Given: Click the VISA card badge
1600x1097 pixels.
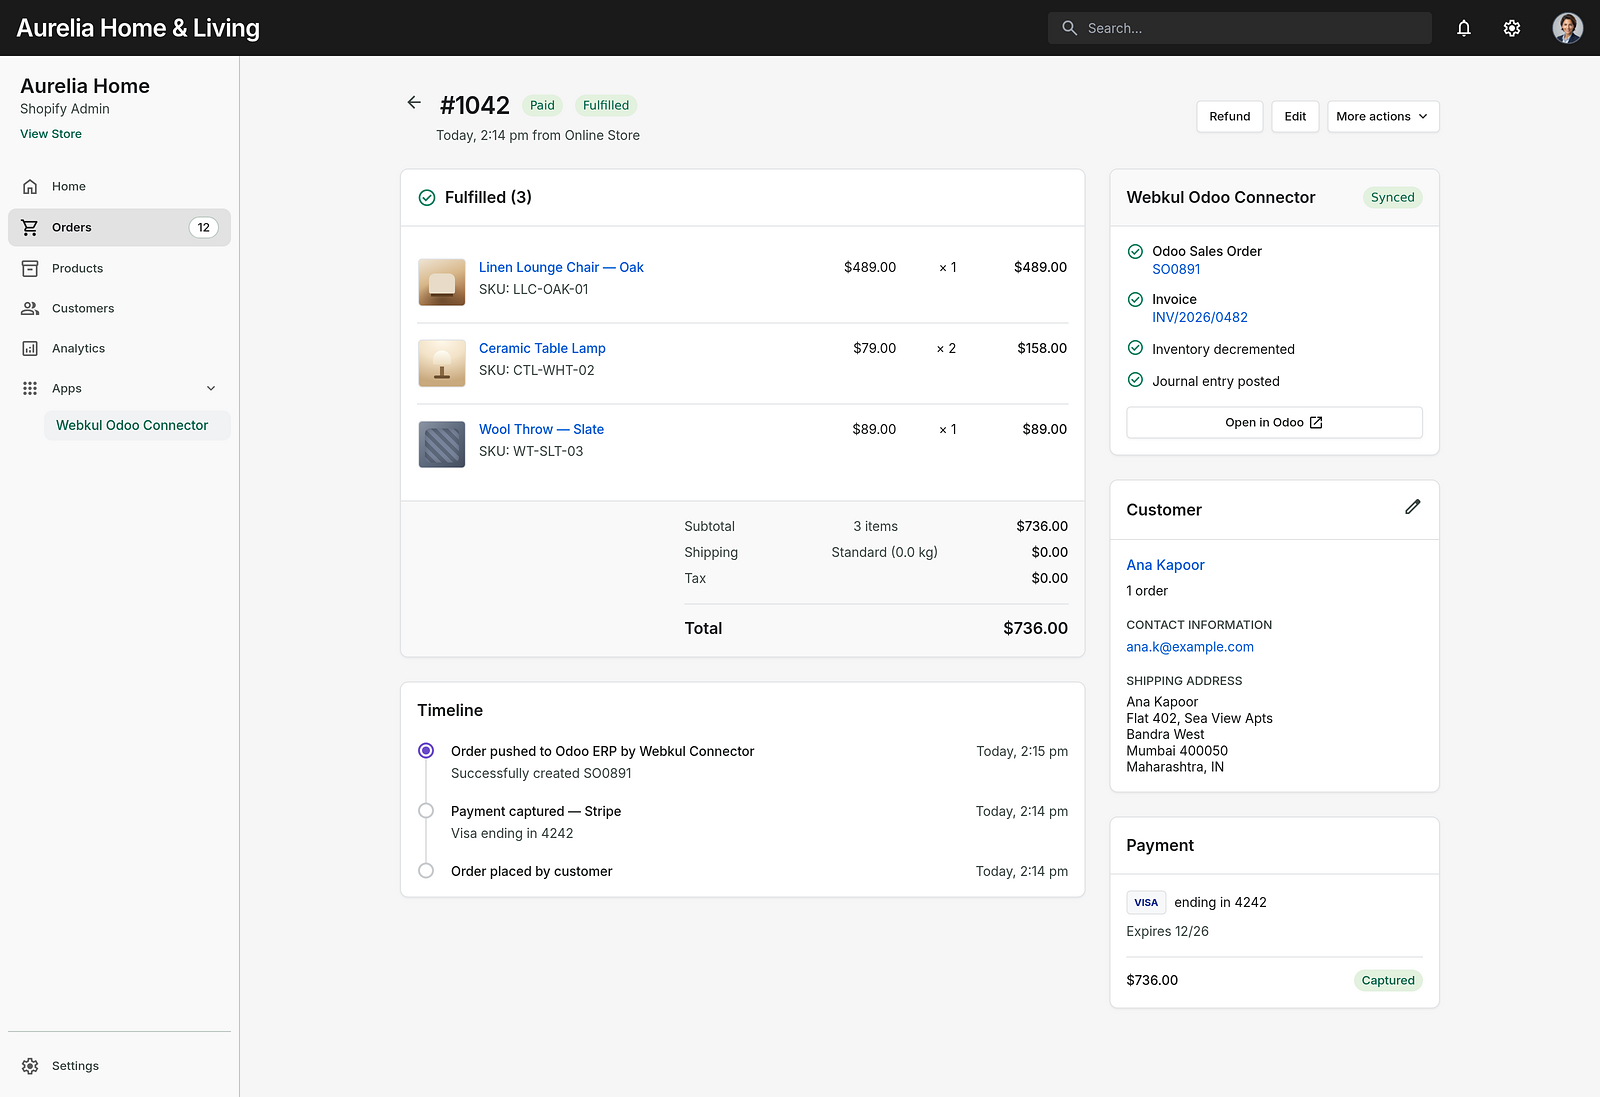Looking at the screenshot, I should pyautogui.click(x=1146, y=902).
